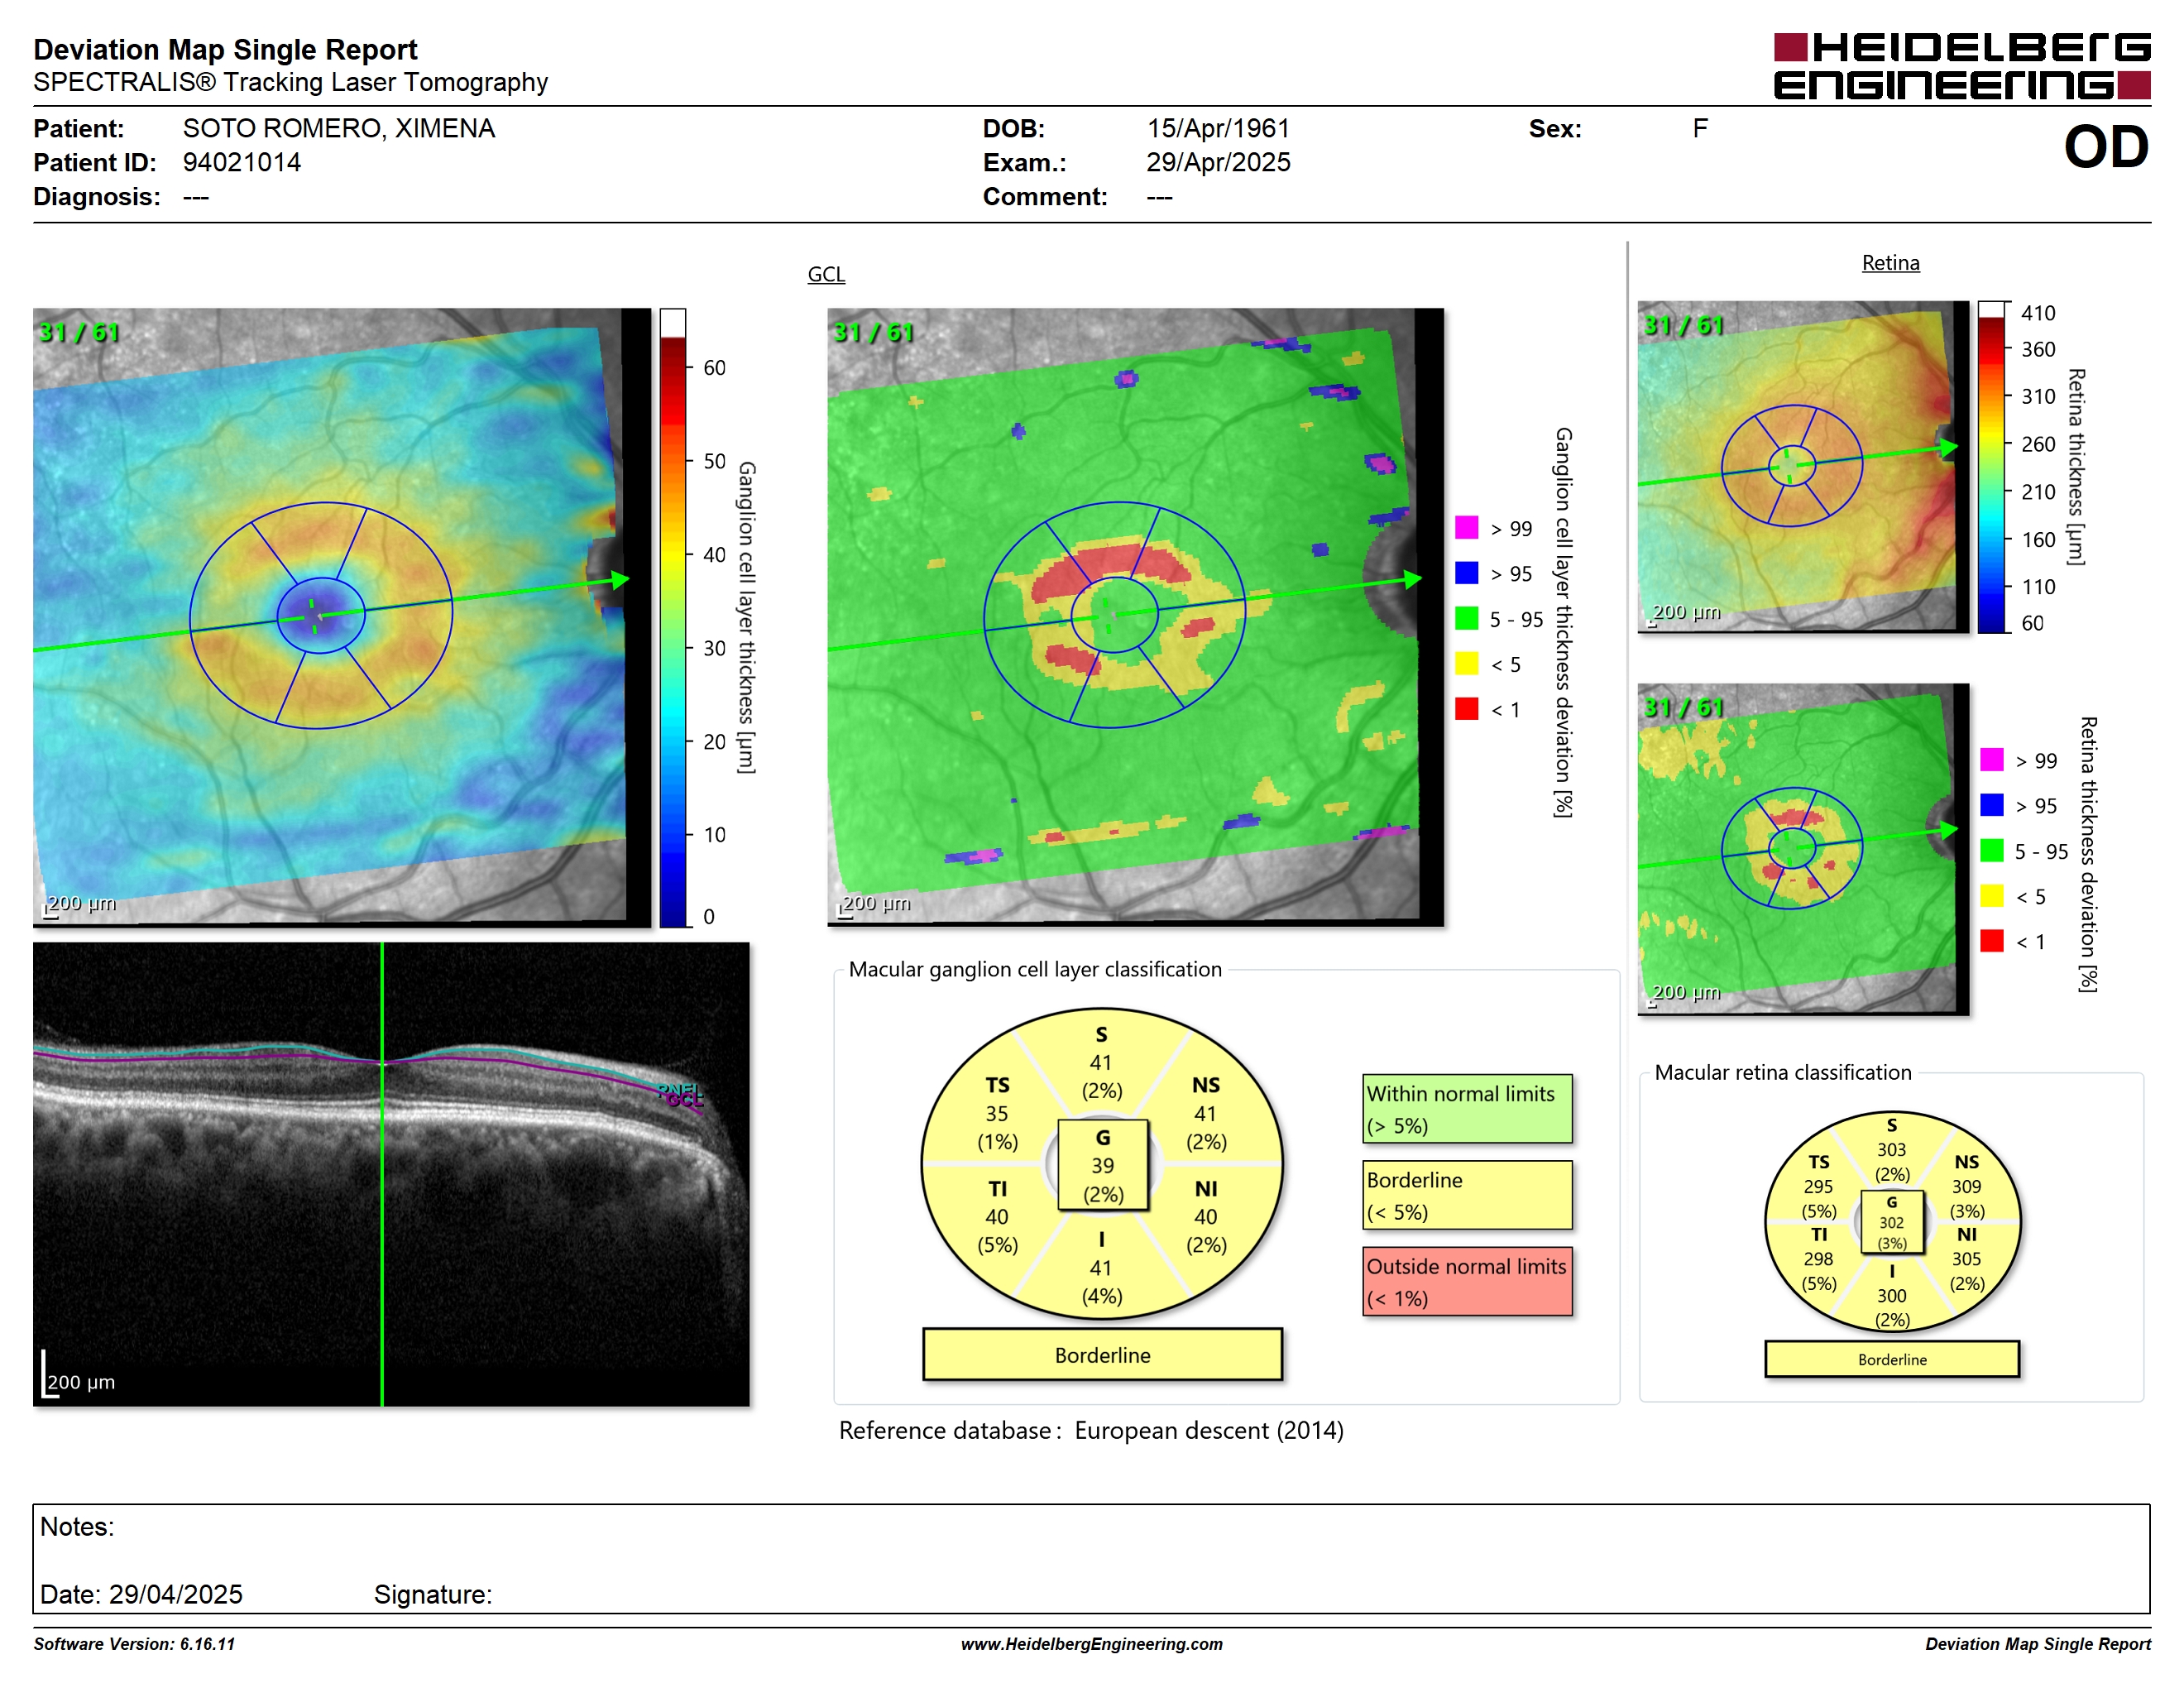This screenshot has height=1688, width=2184.
Task: Click the large Borderline GCL classification result bar
Action: pyautogui.click(x=1102, y=1355)
